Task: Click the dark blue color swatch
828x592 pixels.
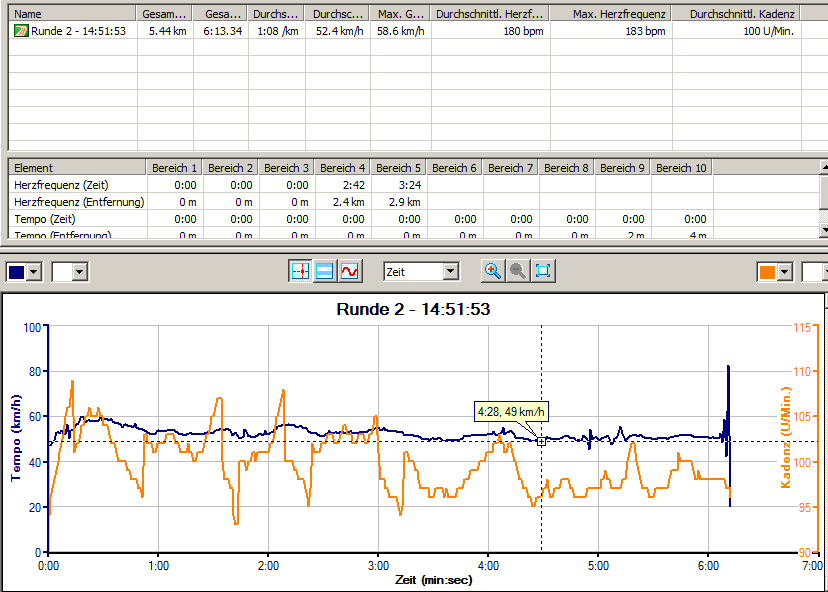Action: point(17,272)
